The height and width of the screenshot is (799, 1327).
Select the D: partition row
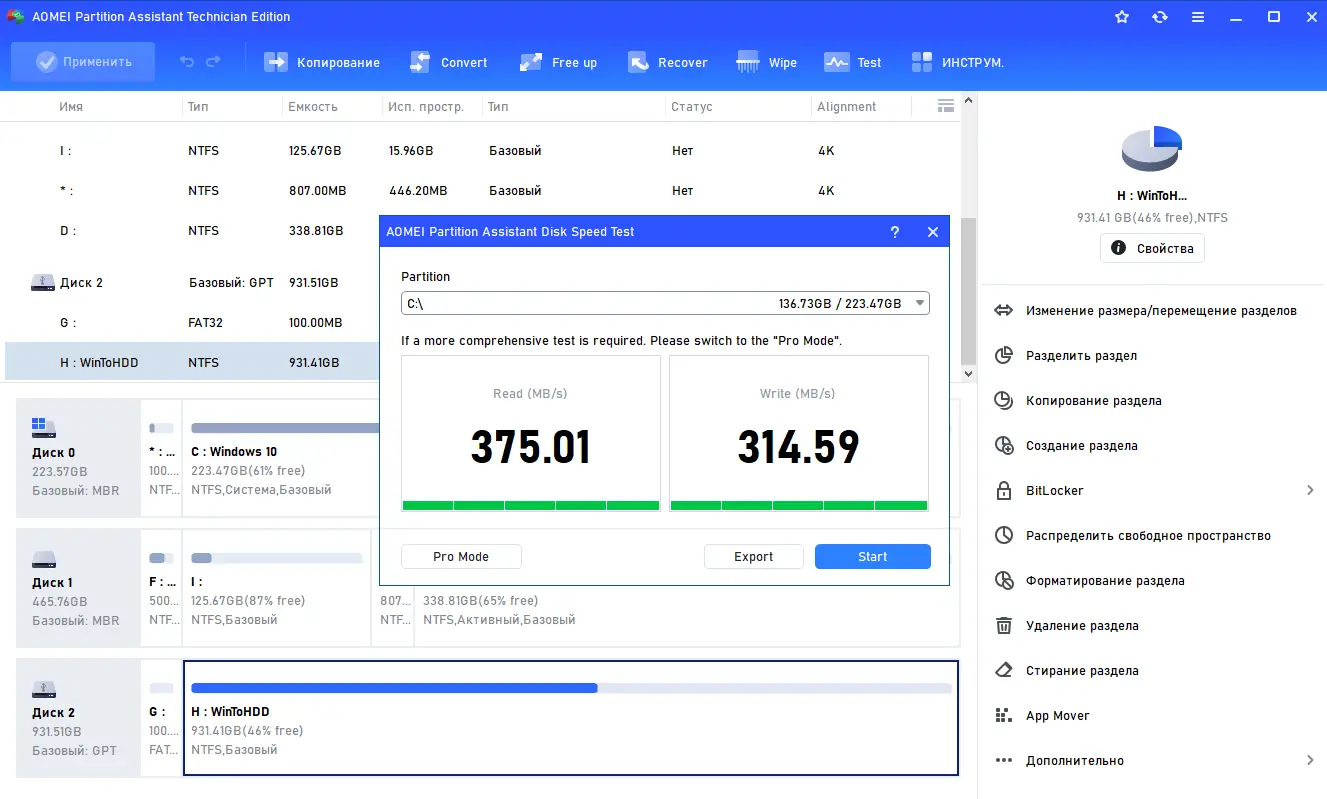(192, 231)
